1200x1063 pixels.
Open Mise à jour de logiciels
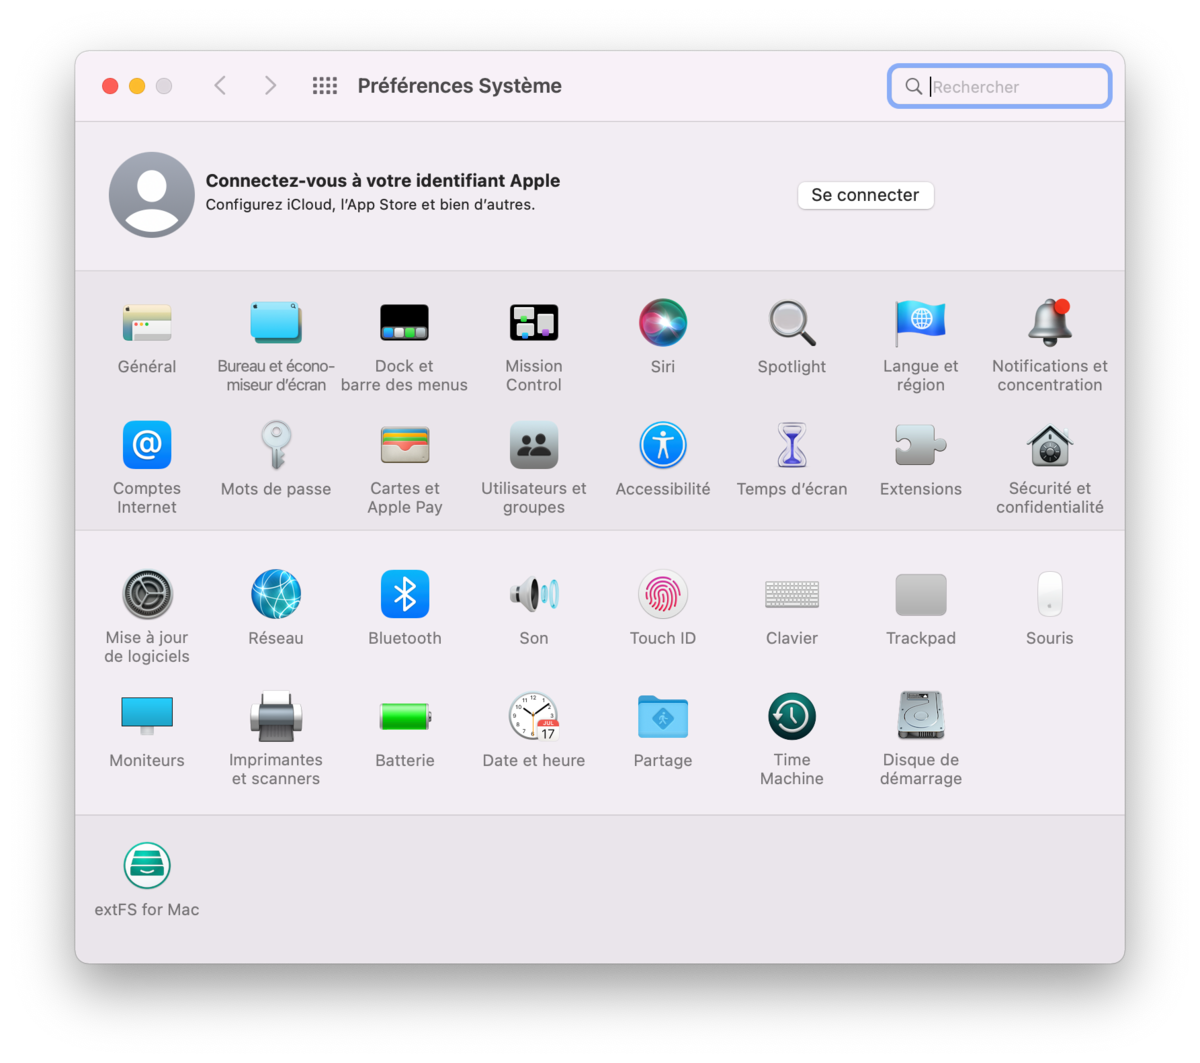point(147,594)
